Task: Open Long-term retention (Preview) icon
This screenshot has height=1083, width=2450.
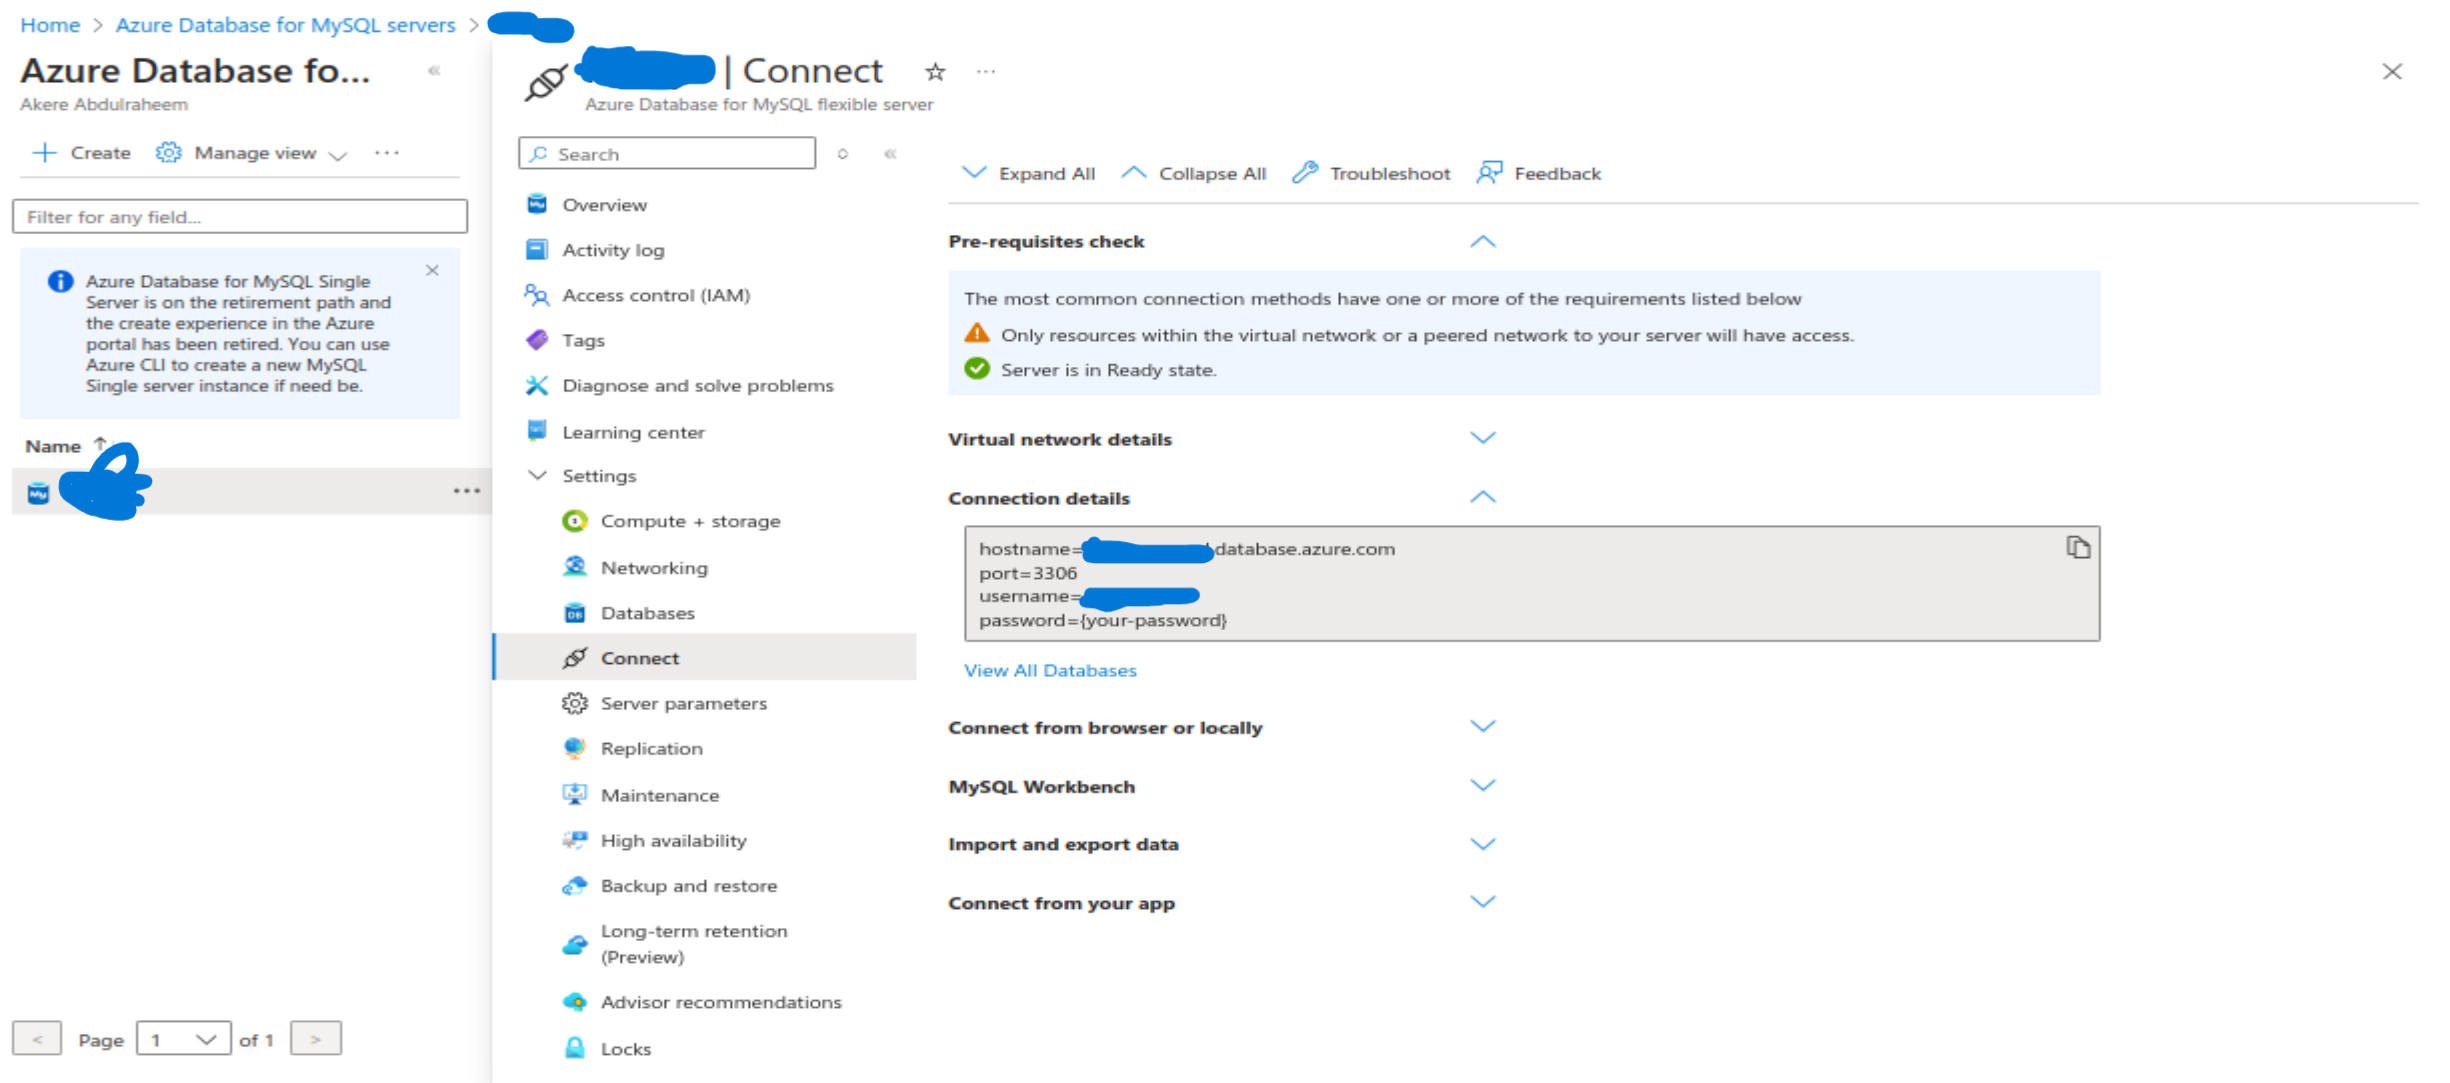Action: tap(575, 944)
